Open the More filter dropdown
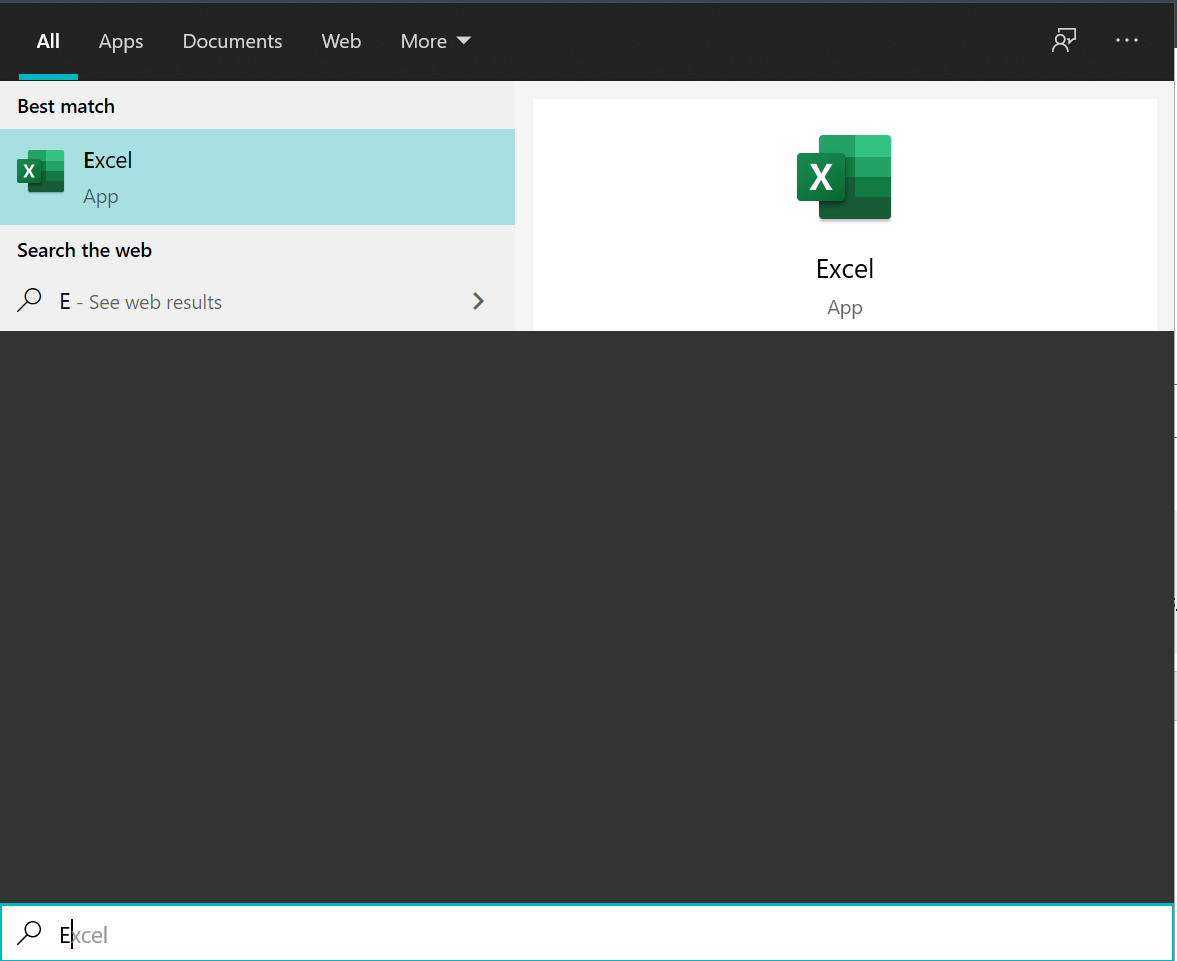 point(435,41)
